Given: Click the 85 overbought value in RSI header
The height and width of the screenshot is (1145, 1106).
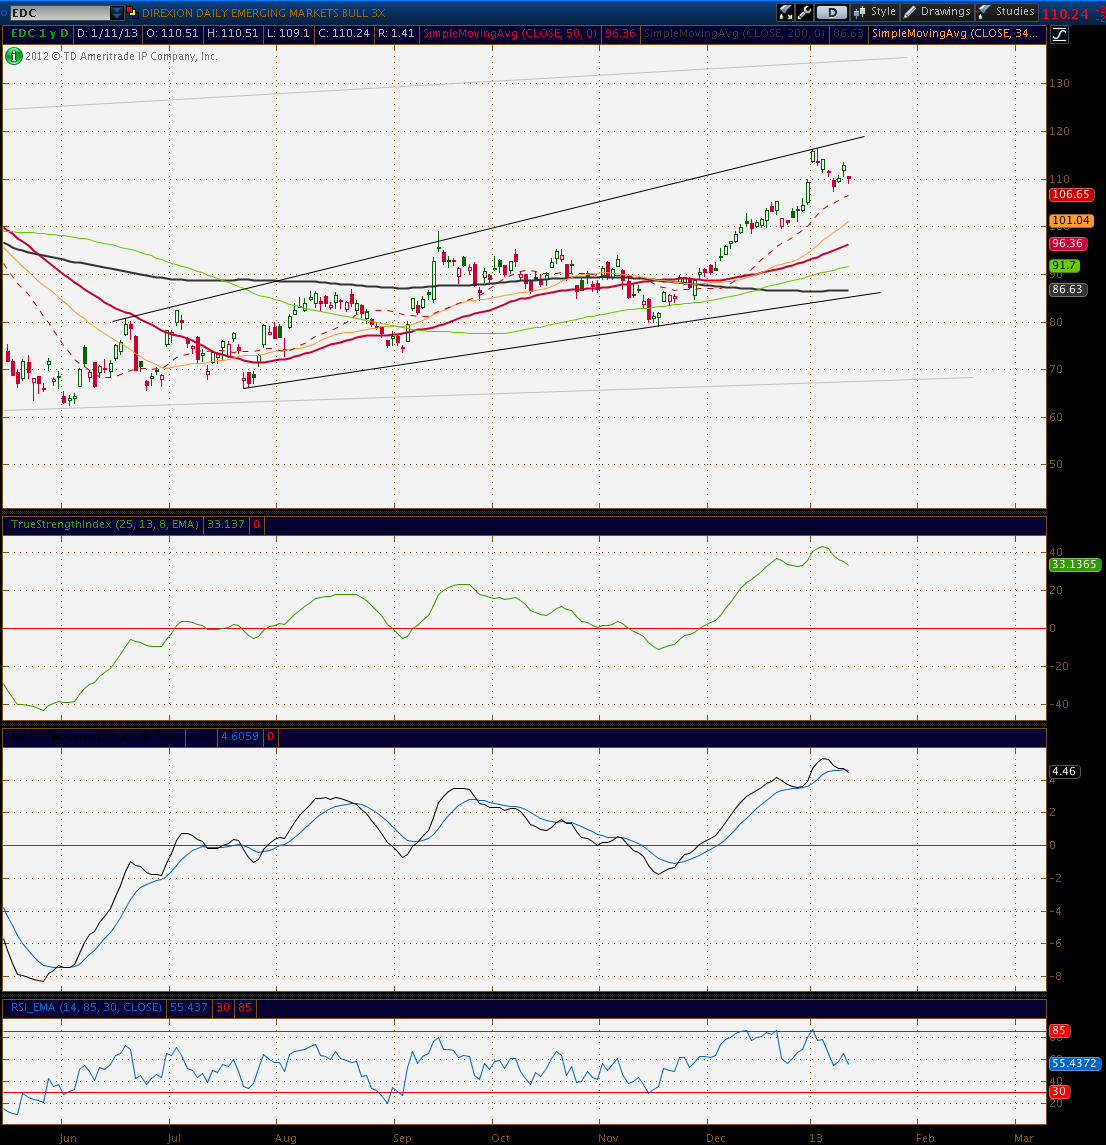Looking at the screenshot, I should pos(245,1007).
